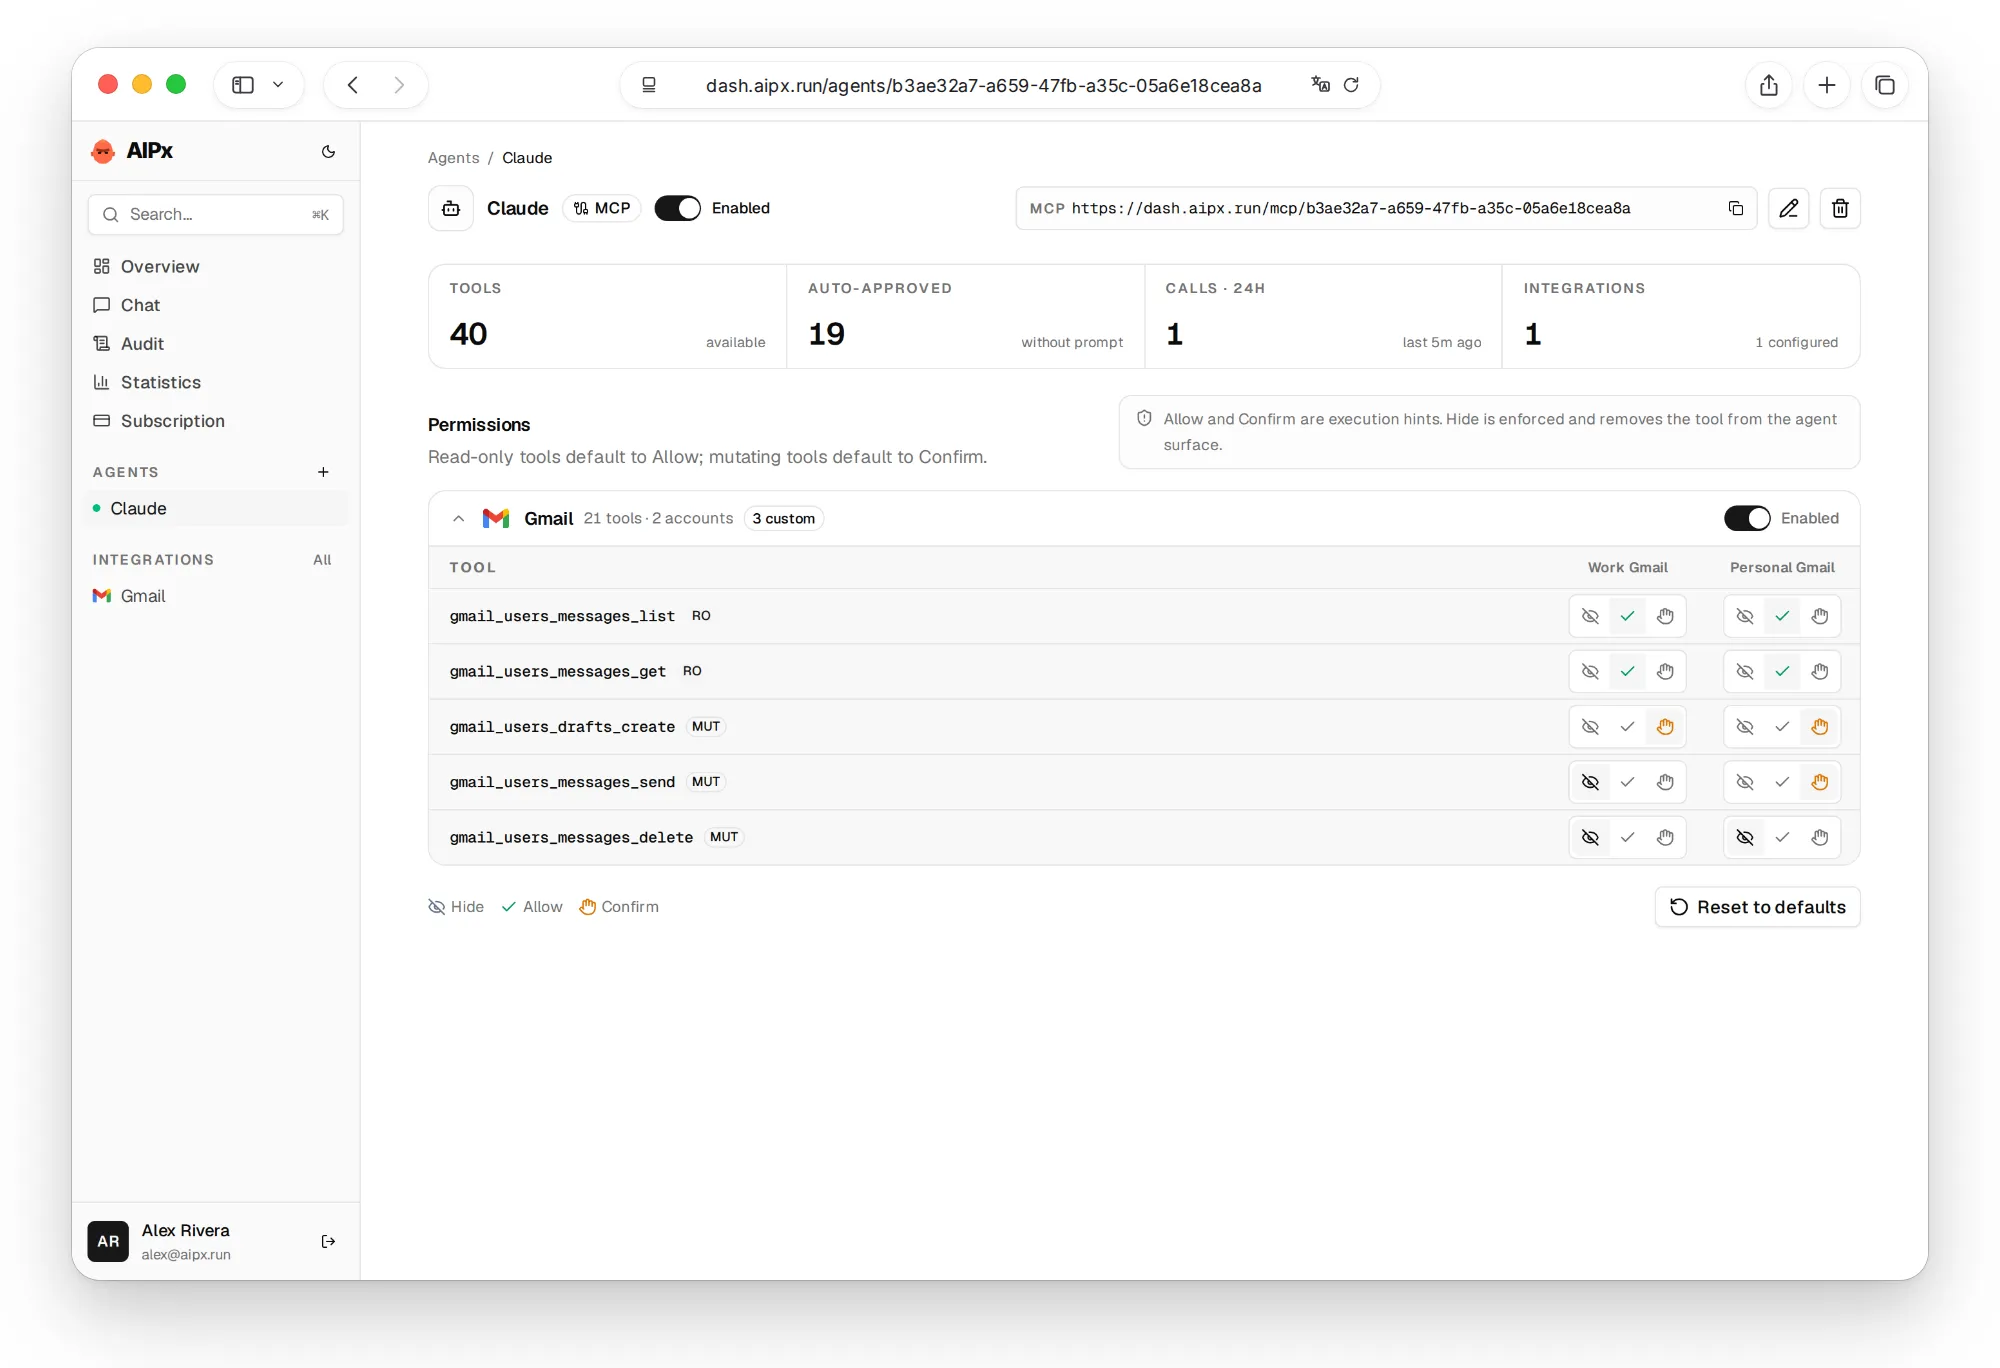The image size is (2000, 1368).
Task: Hide messages_get for Personal Gmail
Action: coord(1745,671)
